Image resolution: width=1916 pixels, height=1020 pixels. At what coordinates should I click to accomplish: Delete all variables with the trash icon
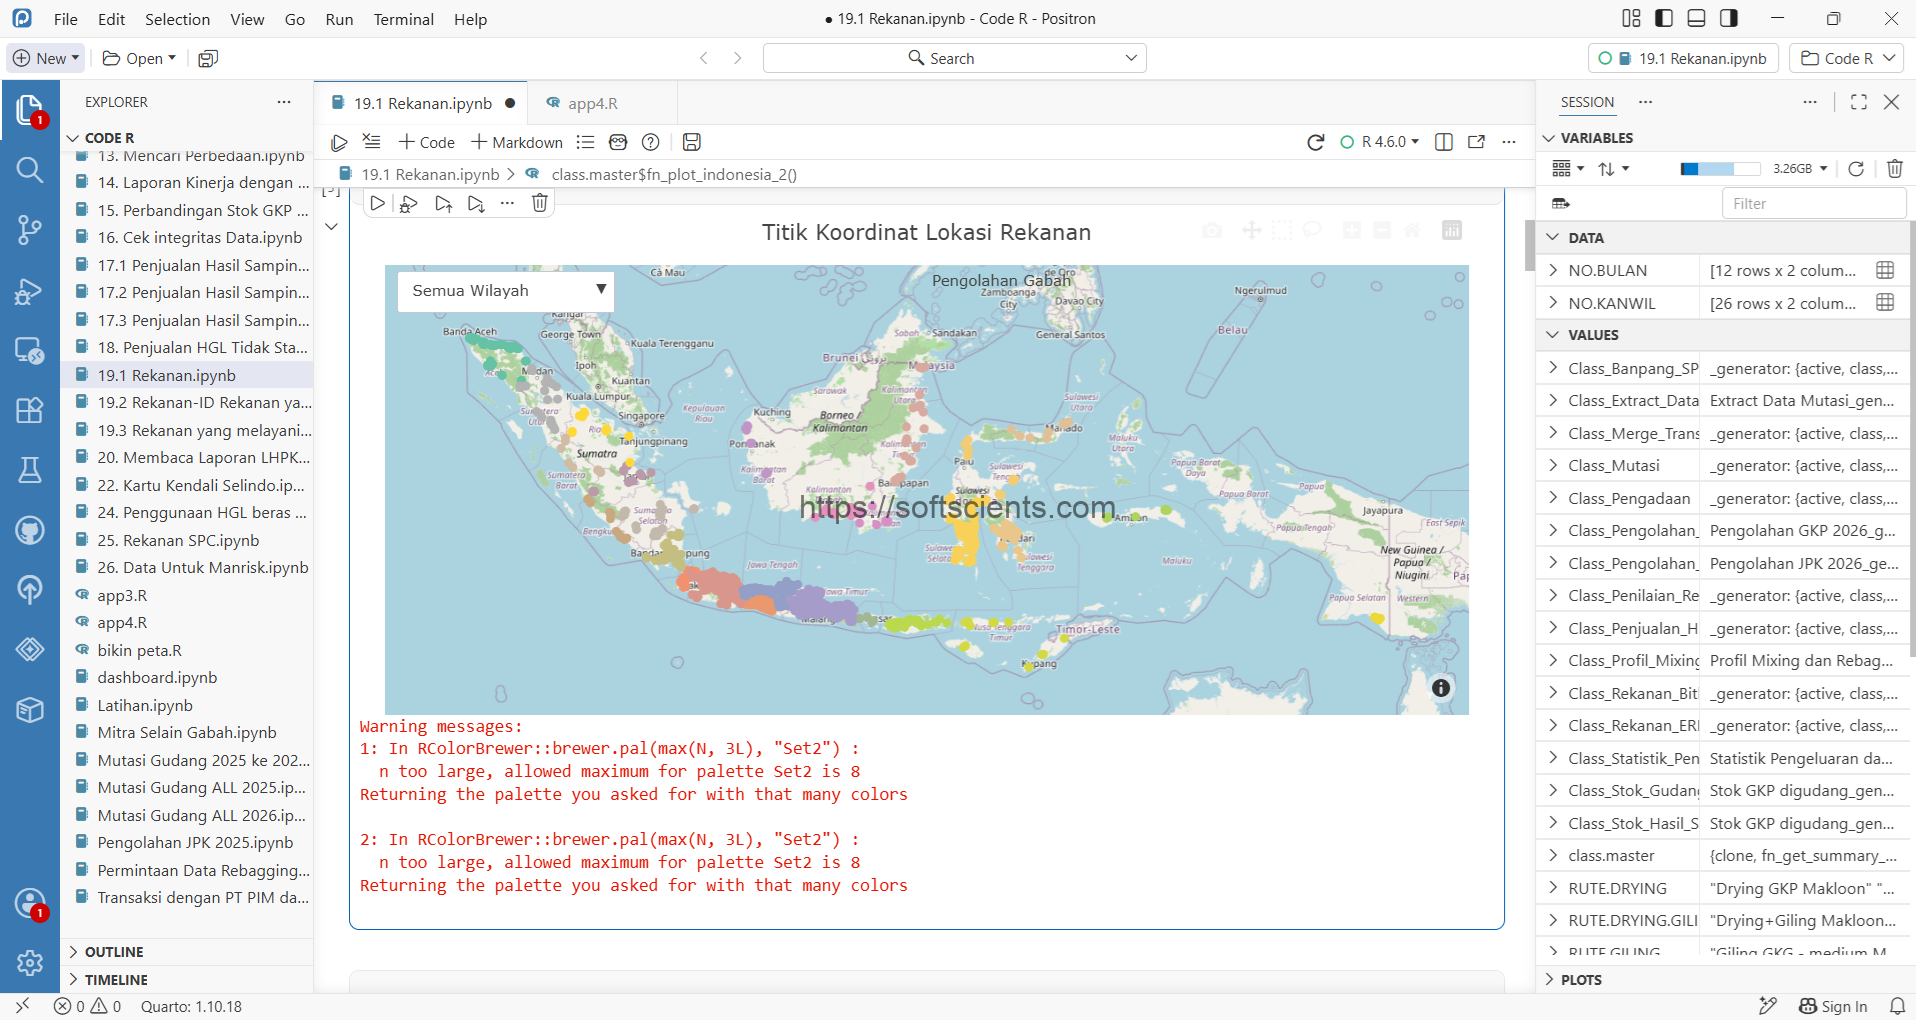click(1894, 169)
